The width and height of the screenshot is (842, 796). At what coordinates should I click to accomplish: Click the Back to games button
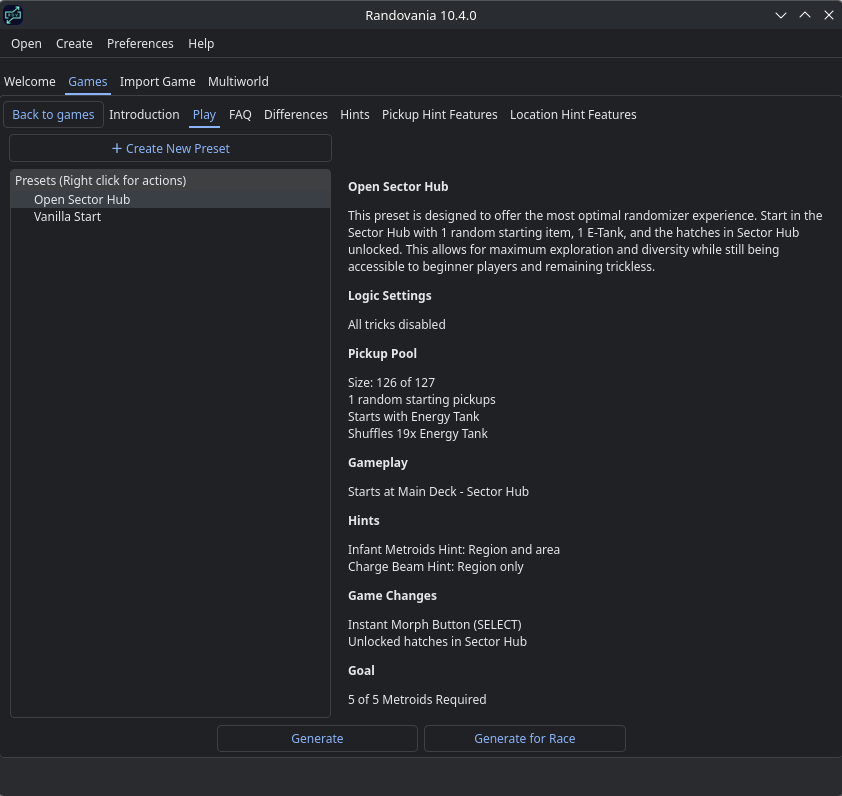click(x=54, y=115)
